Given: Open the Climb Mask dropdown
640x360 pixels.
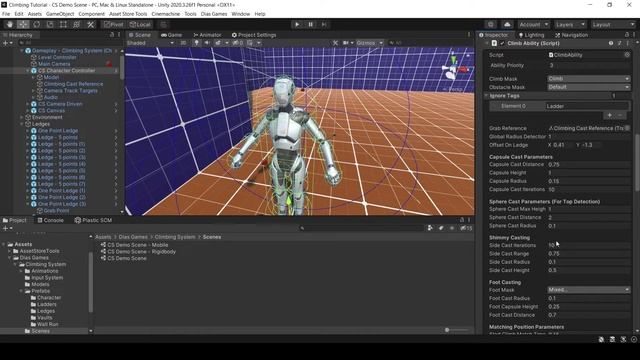Looking at the screenshot, I should (588, 79).
